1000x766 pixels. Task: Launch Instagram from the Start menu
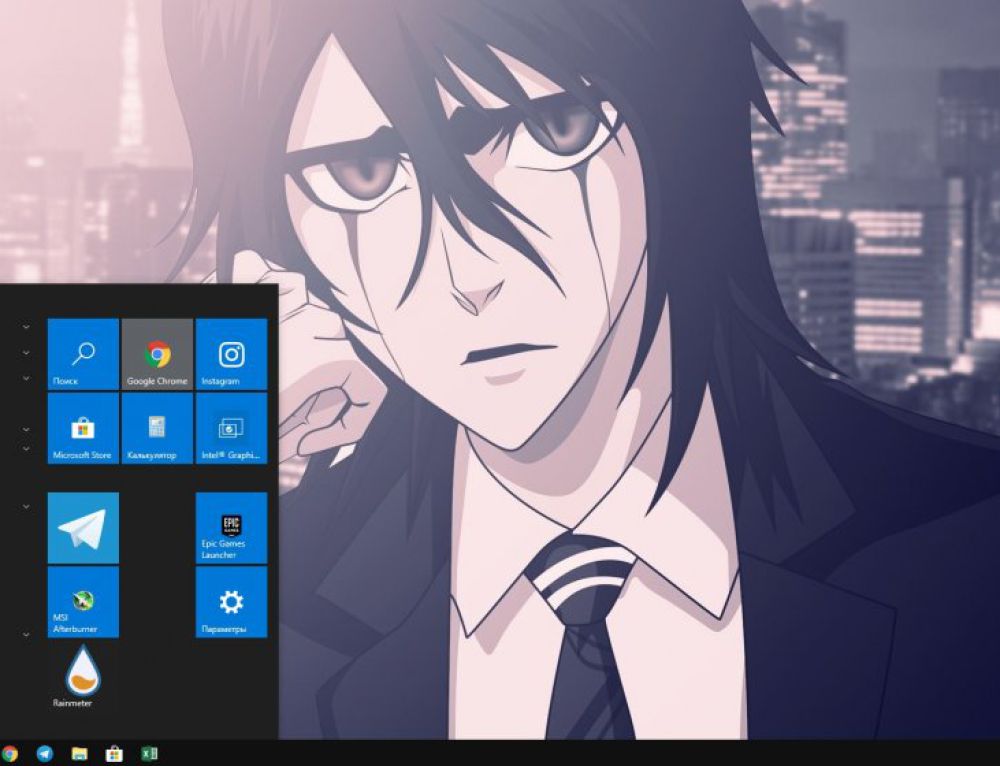click(x=230, y=353)
